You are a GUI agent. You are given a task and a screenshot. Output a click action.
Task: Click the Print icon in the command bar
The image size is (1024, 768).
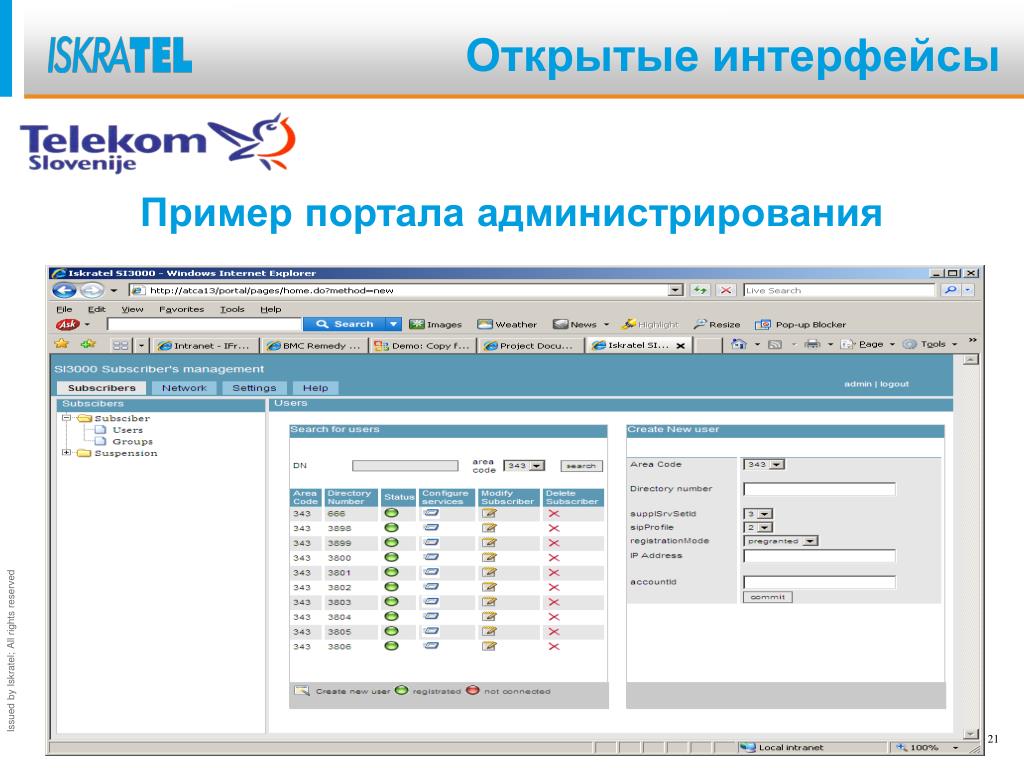pyautogui.click(x=812, y=344)
